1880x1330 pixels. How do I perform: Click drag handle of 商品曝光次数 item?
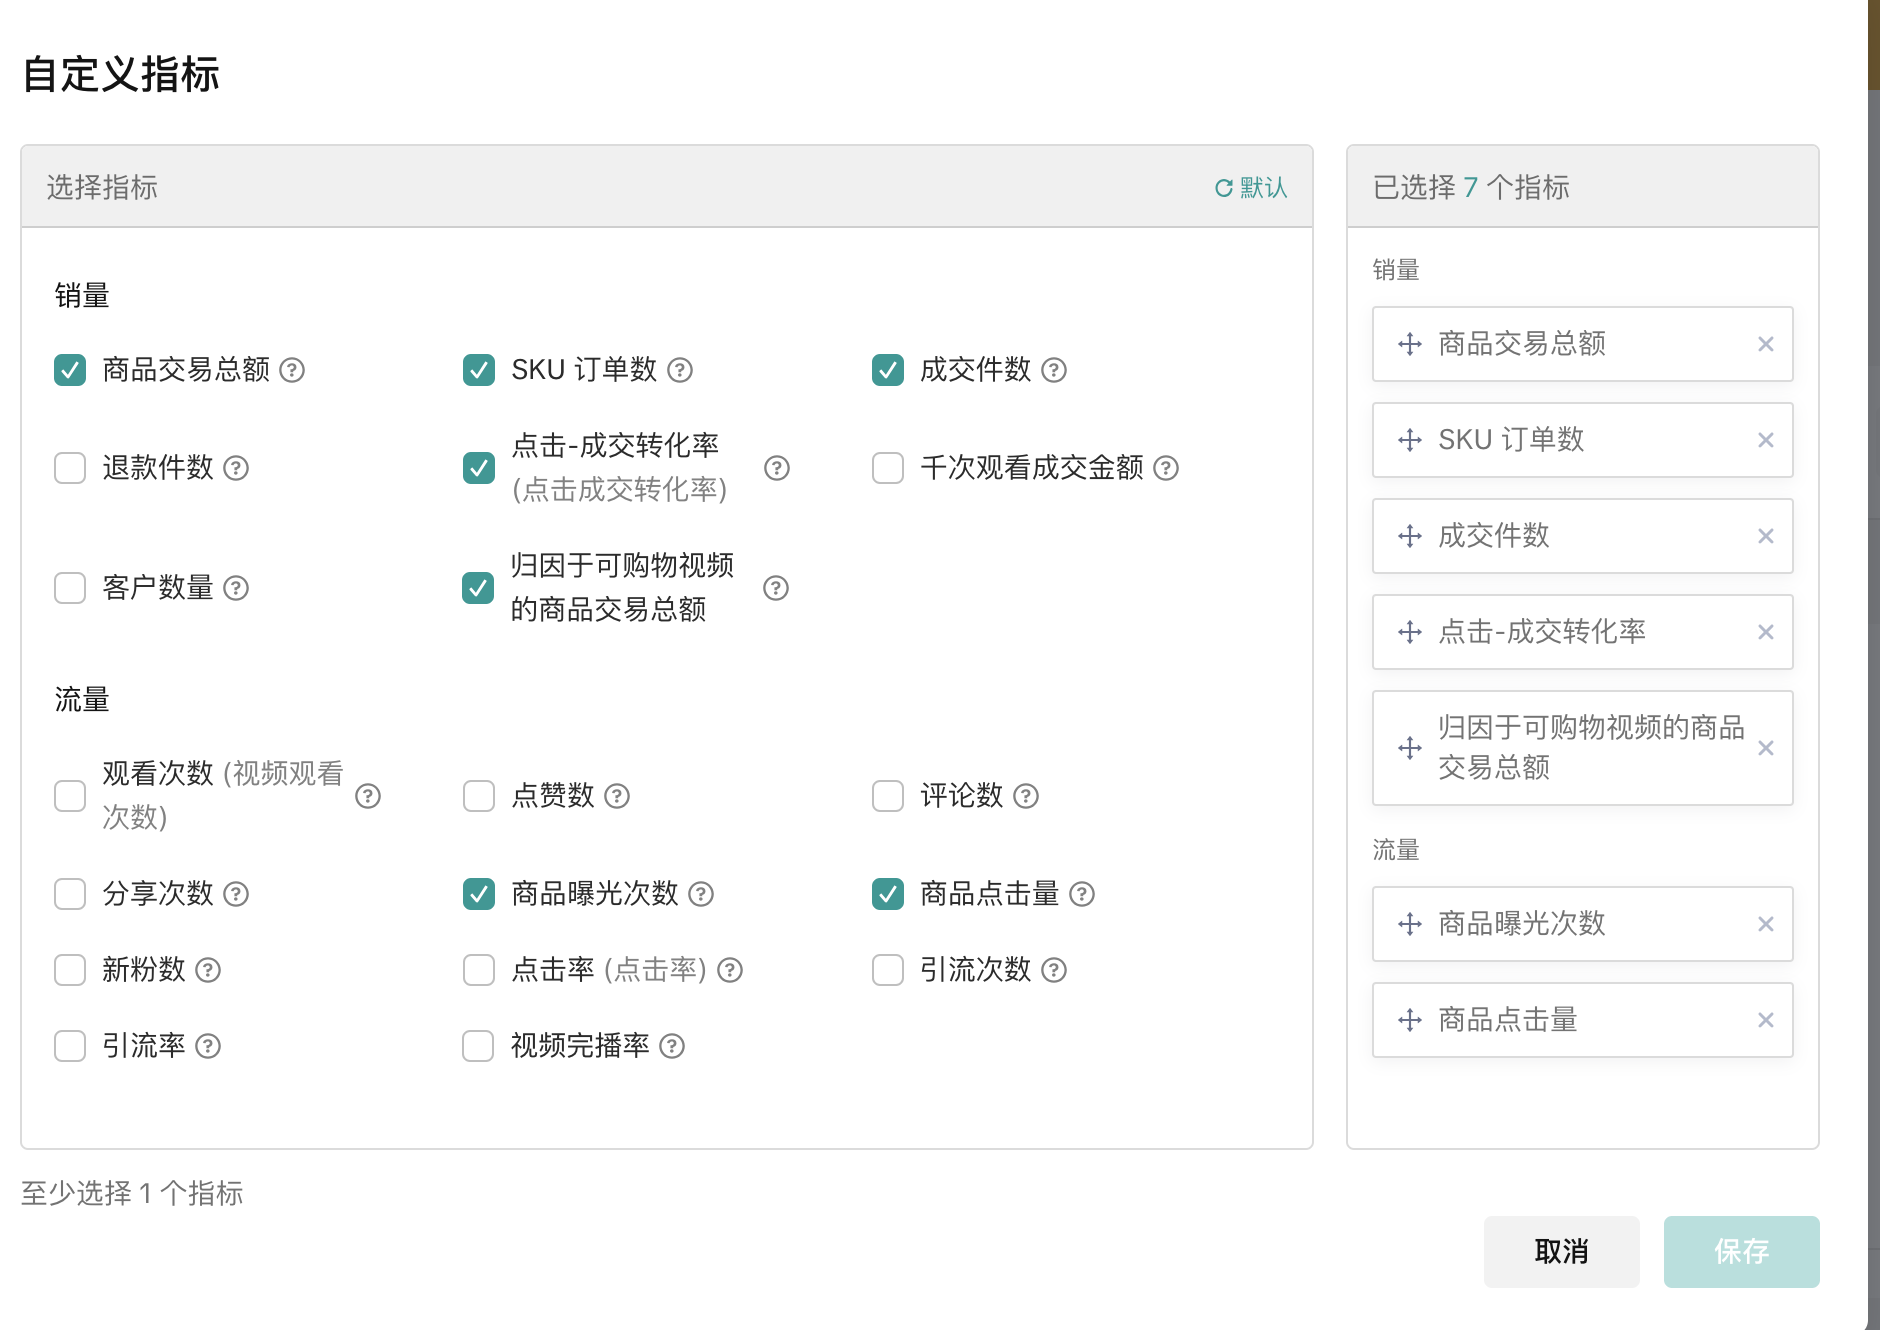click(1410, 924)
